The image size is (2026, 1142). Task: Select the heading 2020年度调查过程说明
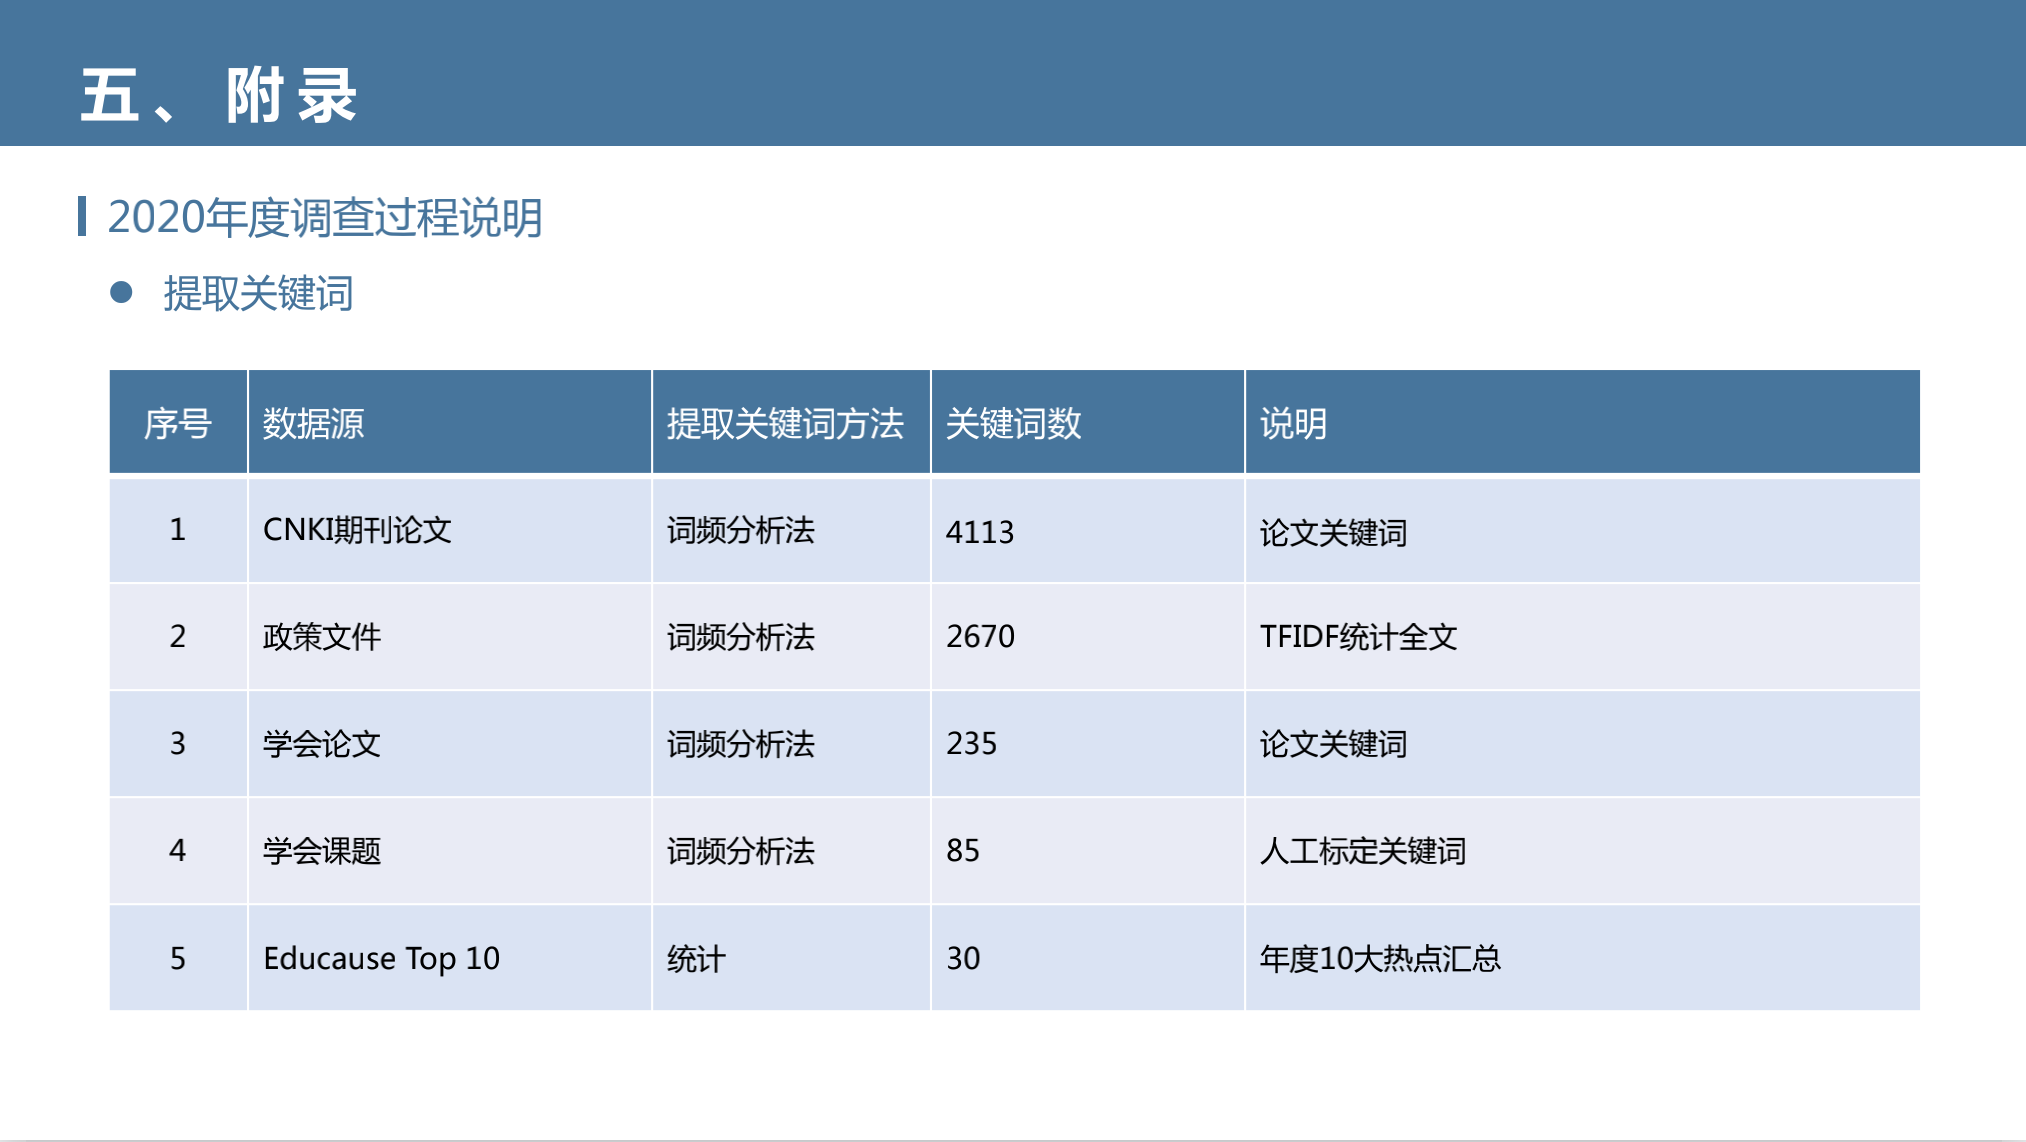pyautogui.click(x=324, y=218)
